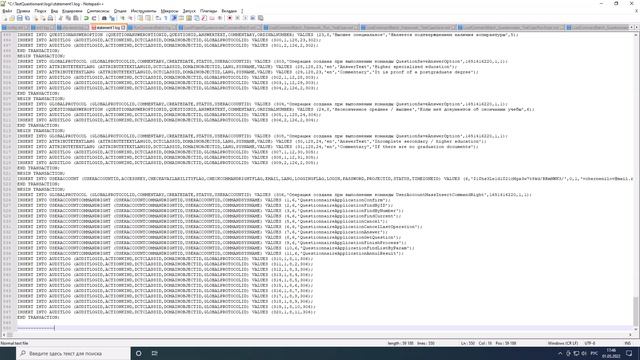
Task: Toggle synchronized vertical scrolling
Action: pyautogui.click(x=140, y=18)
